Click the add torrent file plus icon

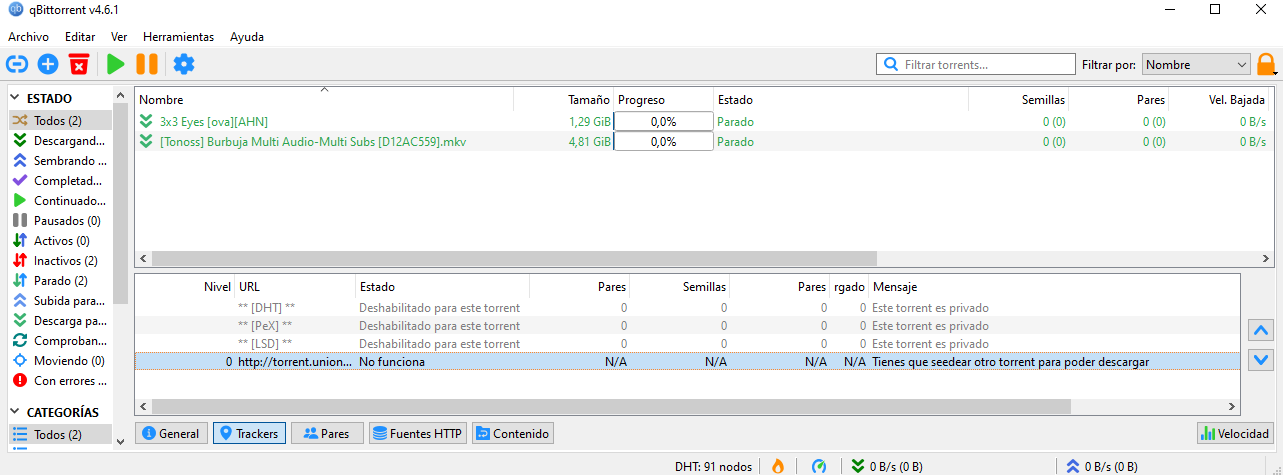[x=48, y=64]
